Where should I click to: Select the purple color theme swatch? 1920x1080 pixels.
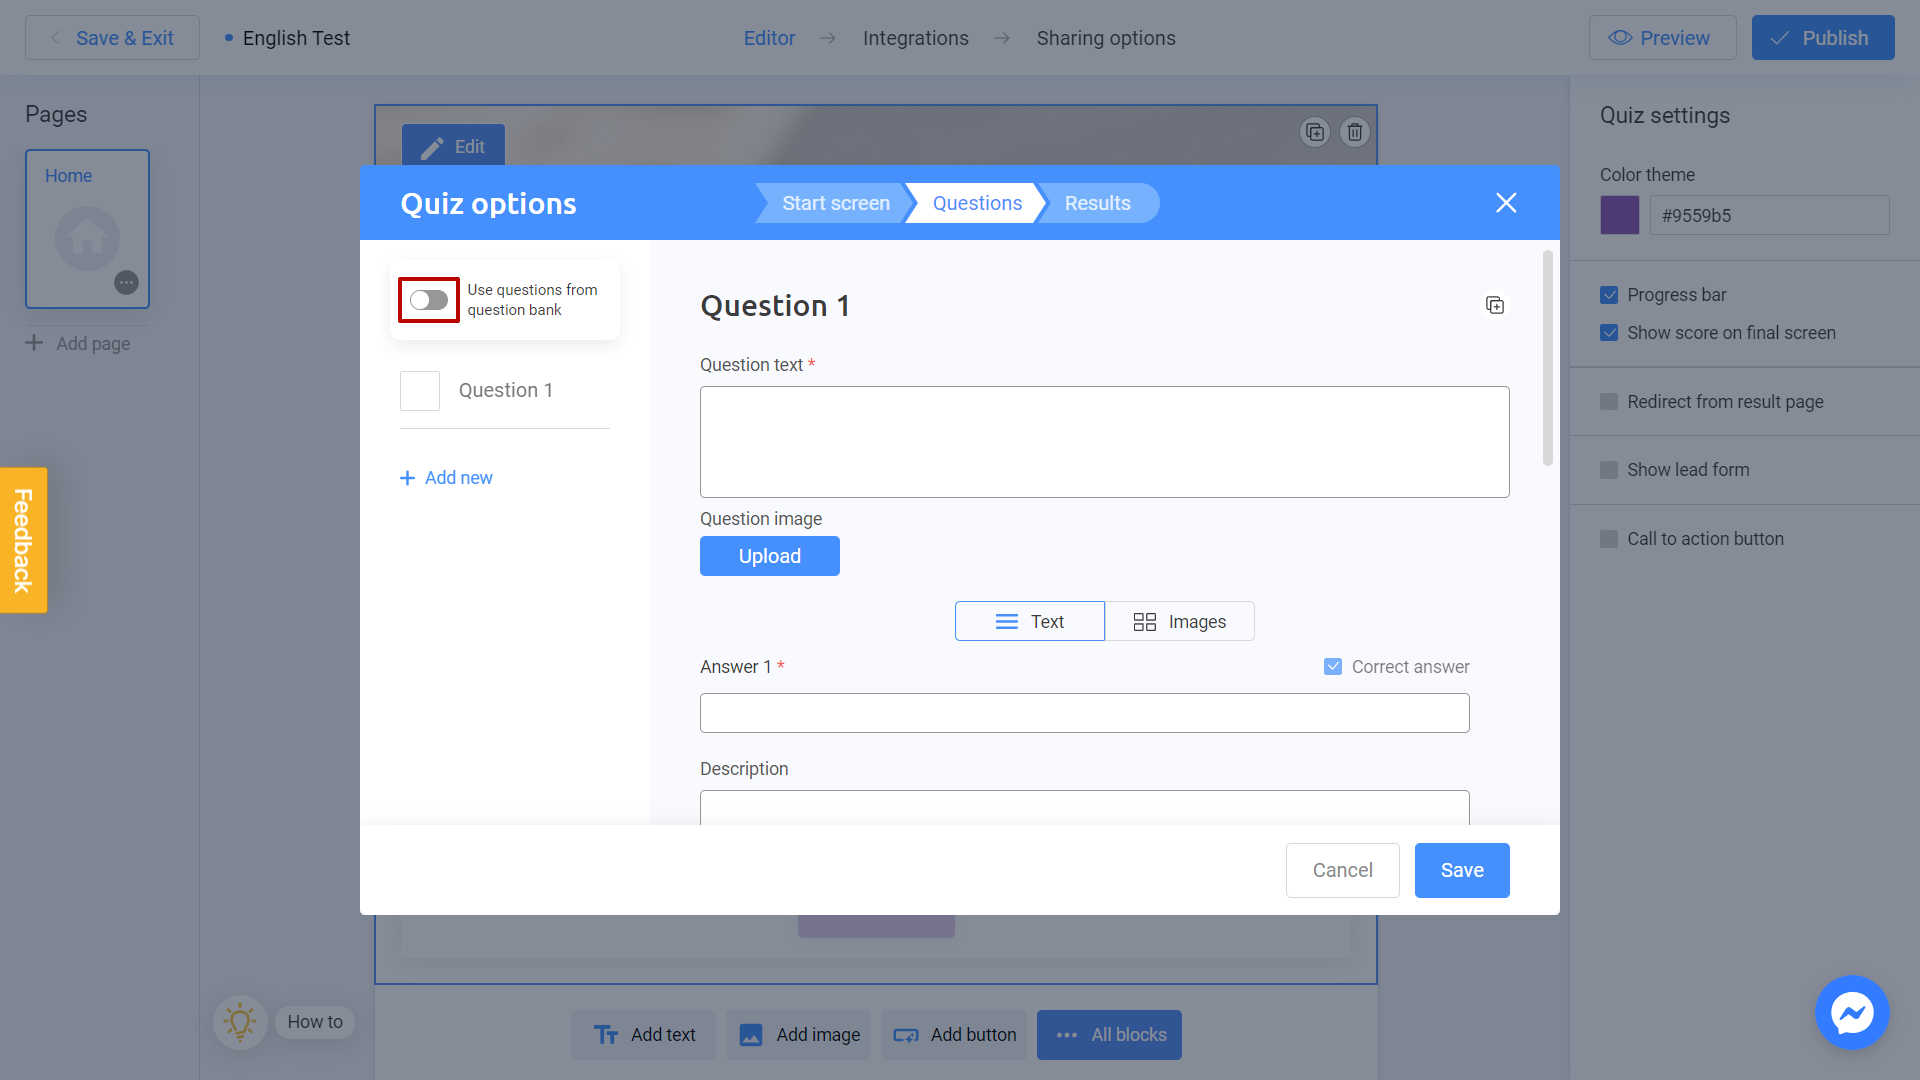(1619, 215)
